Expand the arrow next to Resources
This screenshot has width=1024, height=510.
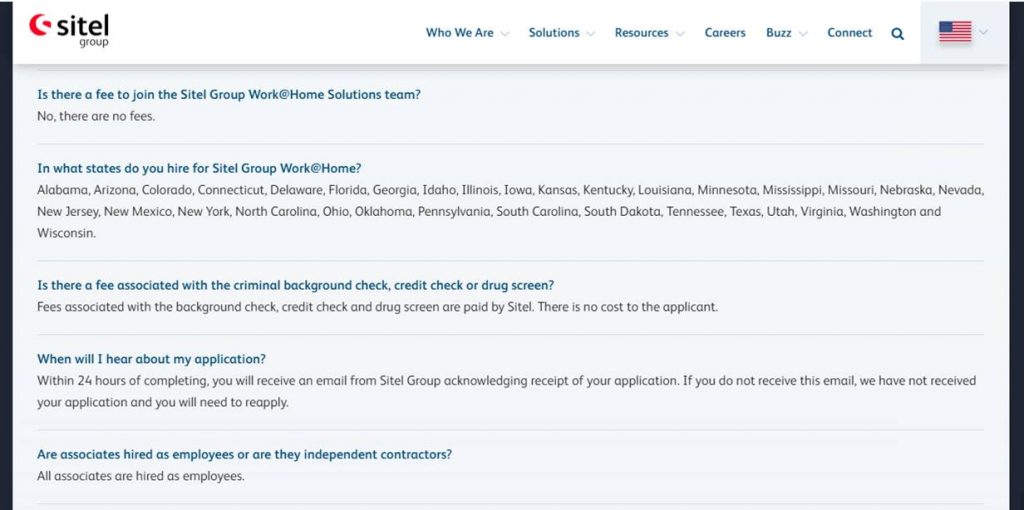680,34
